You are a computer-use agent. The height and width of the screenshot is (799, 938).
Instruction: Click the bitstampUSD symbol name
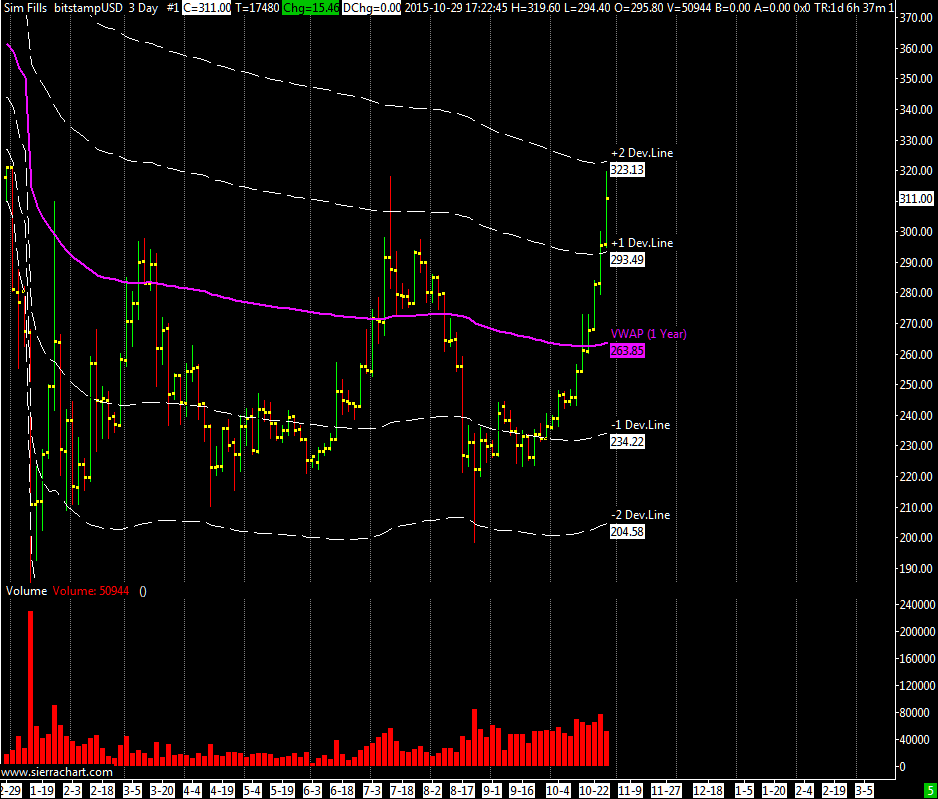[x=87, y=7]
